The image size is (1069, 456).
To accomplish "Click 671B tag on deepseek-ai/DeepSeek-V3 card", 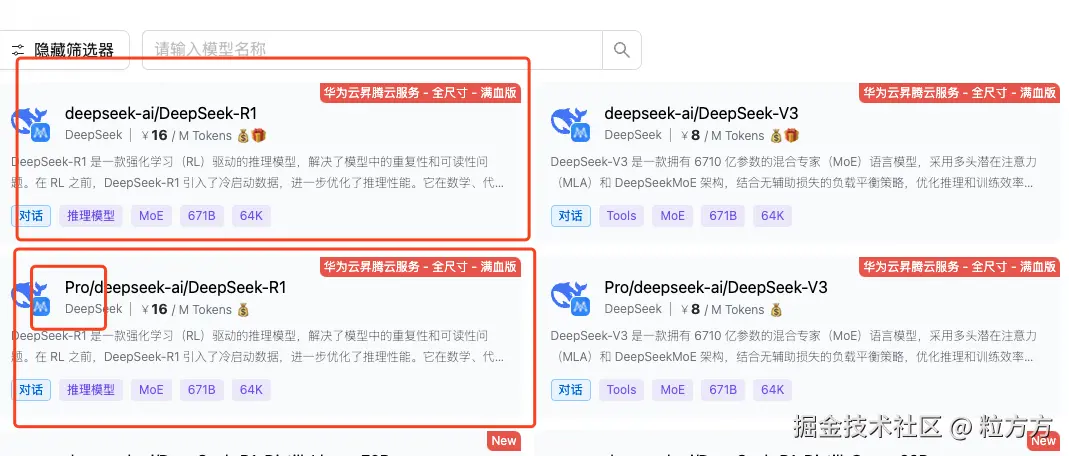I will coord(723,216).
